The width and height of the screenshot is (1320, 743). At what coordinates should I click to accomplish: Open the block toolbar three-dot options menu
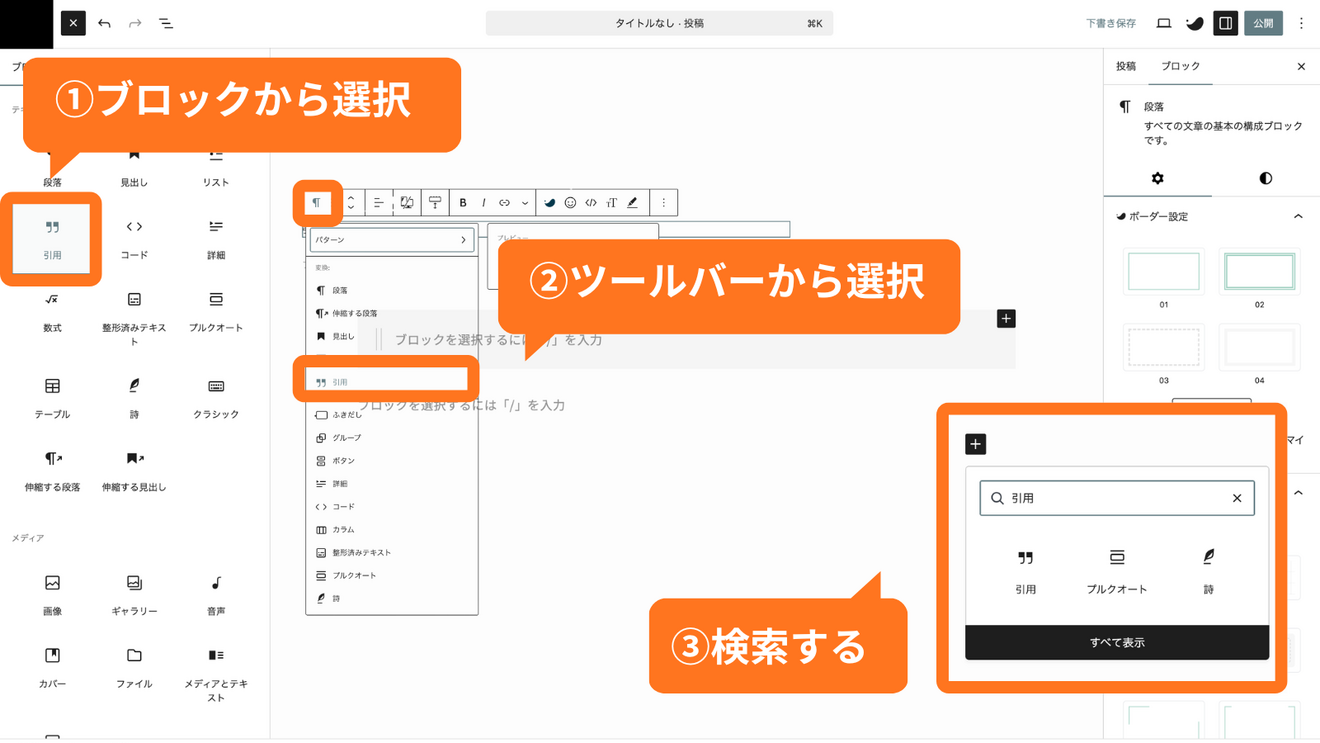[663, 203]
